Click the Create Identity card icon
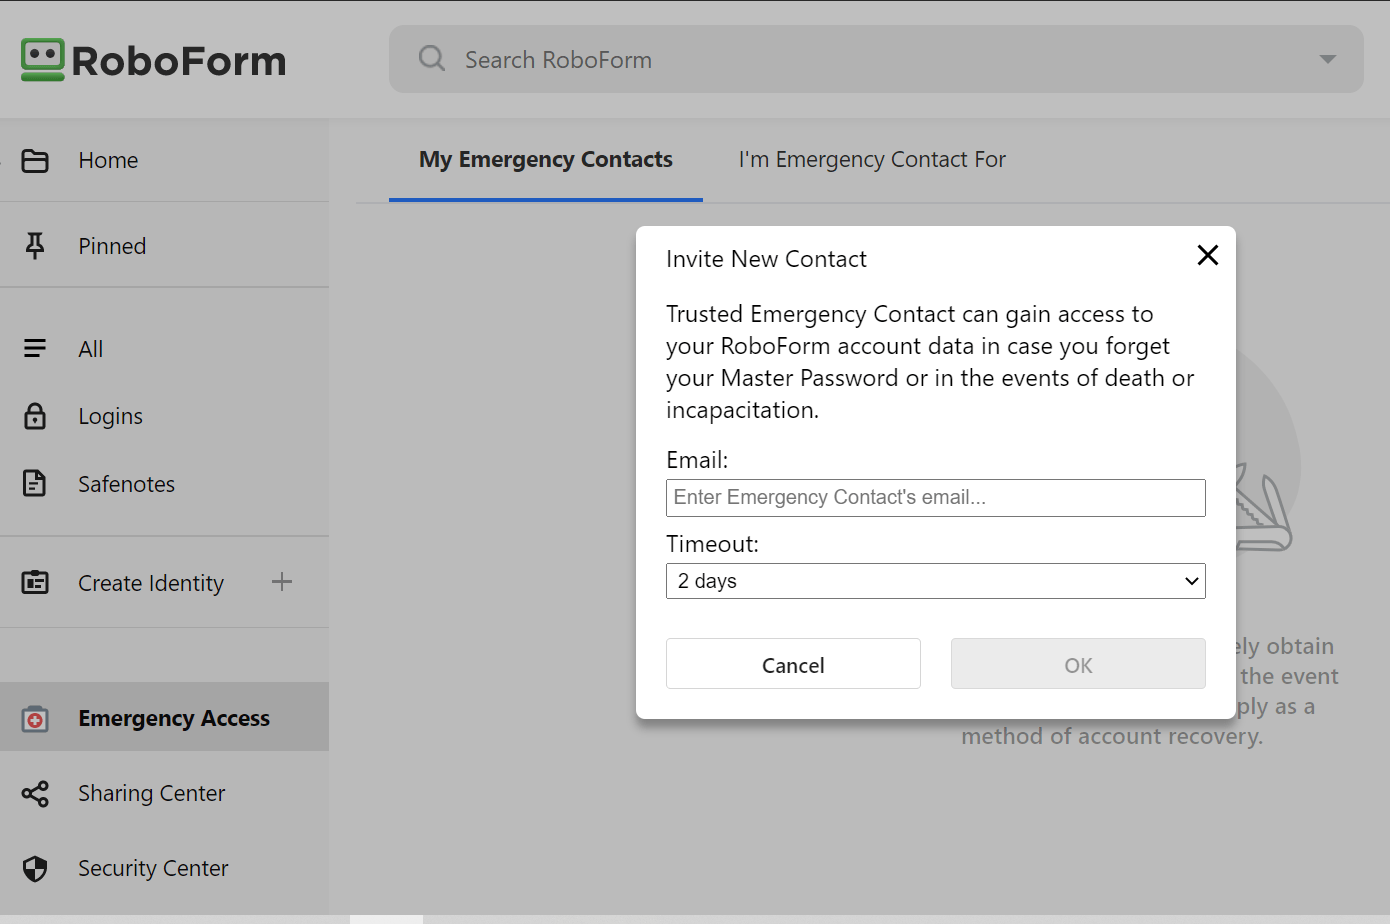Screen dimensions: 1390x924 [36, 582]
